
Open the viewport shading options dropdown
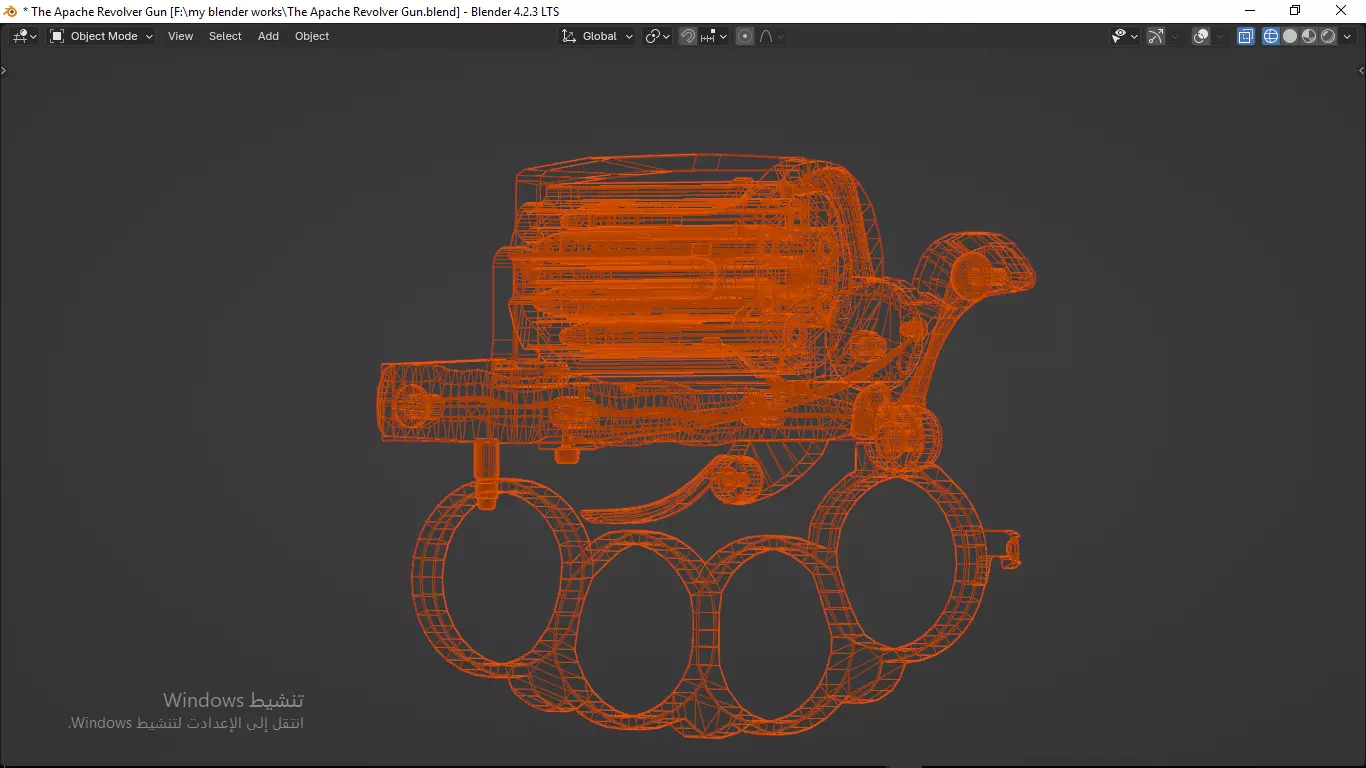coord(1346,36)
